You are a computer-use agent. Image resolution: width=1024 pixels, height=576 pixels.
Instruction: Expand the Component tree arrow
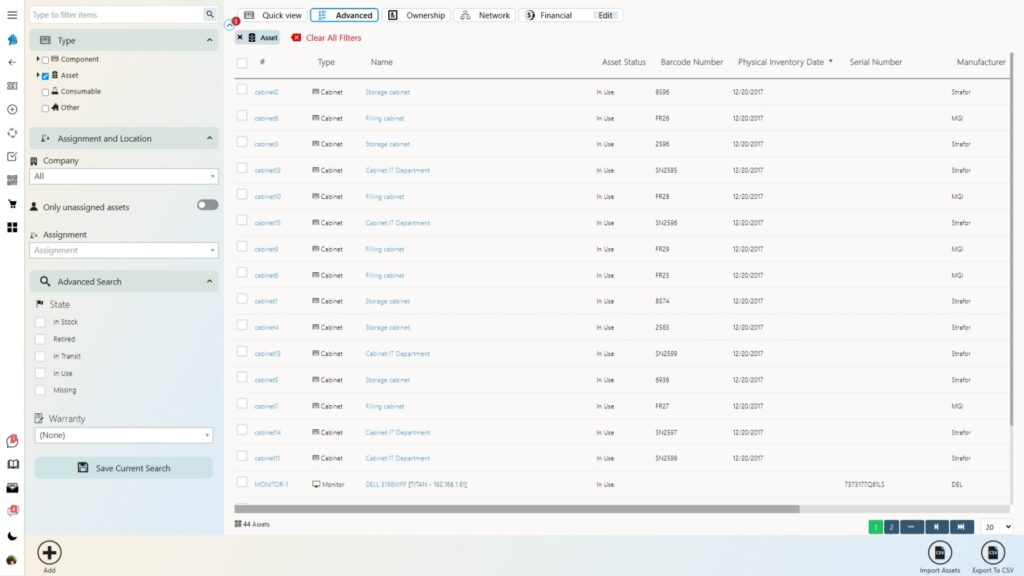(38, 60)
